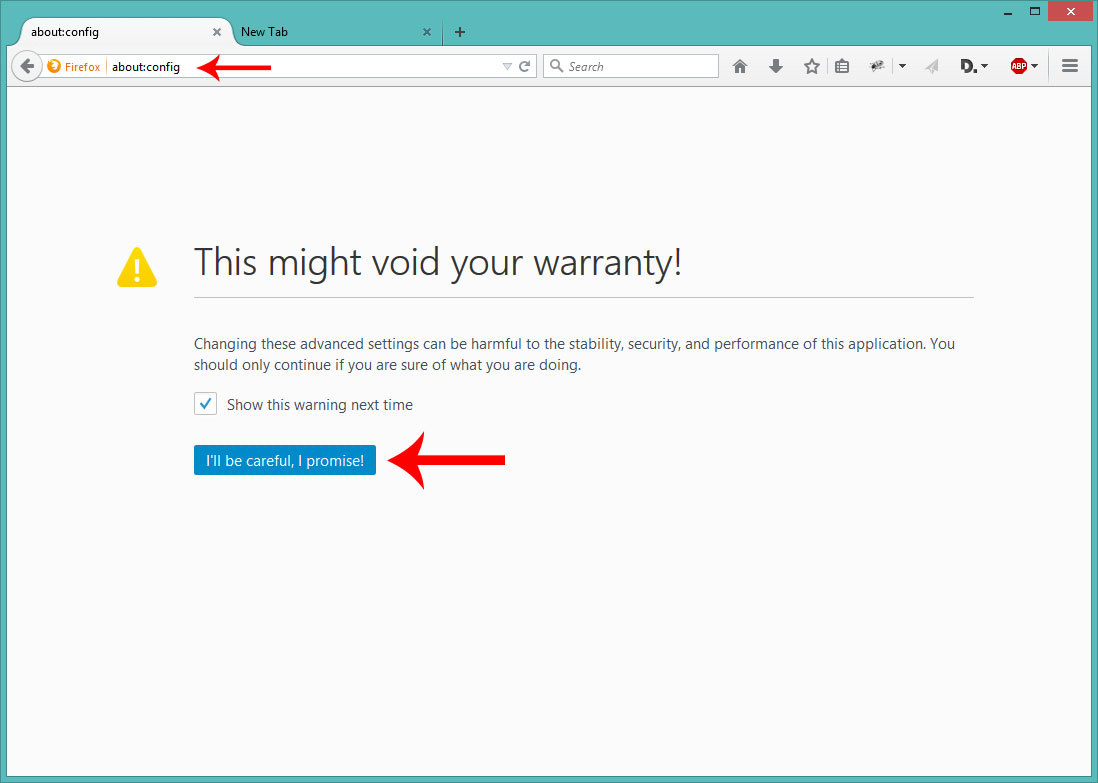The width and height of the screenshot is (1098, 783).
Task: Reload the page with the refresh icon
Action: [524, 67]
